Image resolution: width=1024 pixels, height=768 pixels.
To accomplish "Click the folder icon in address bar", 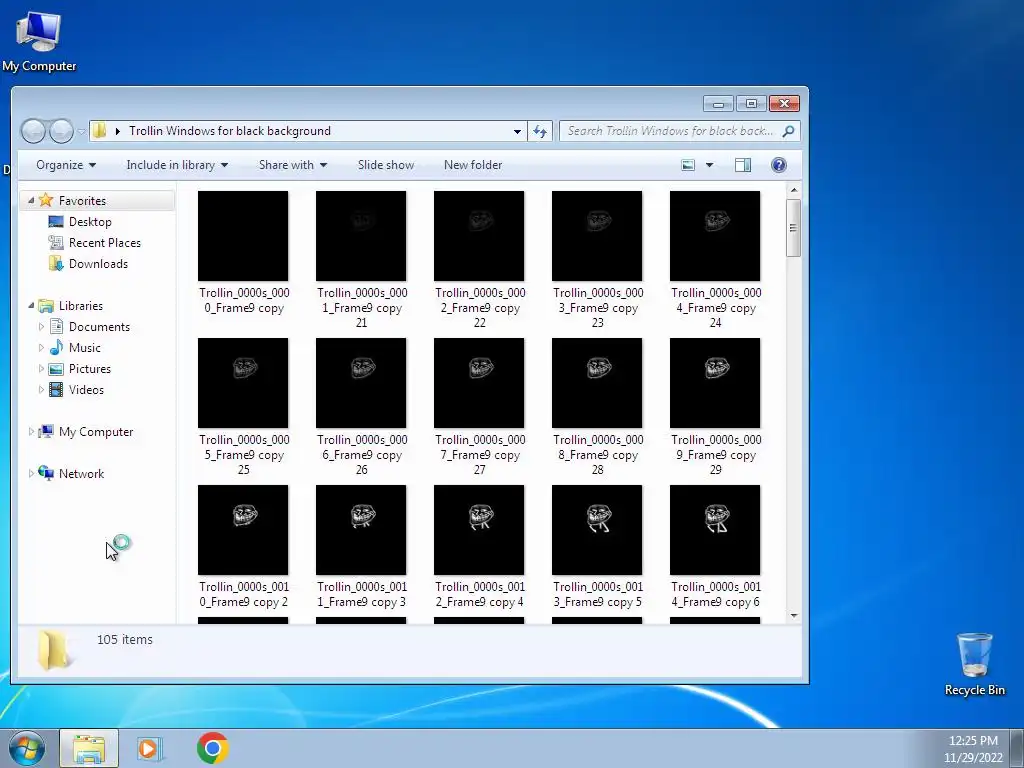I will click(99, 131).
